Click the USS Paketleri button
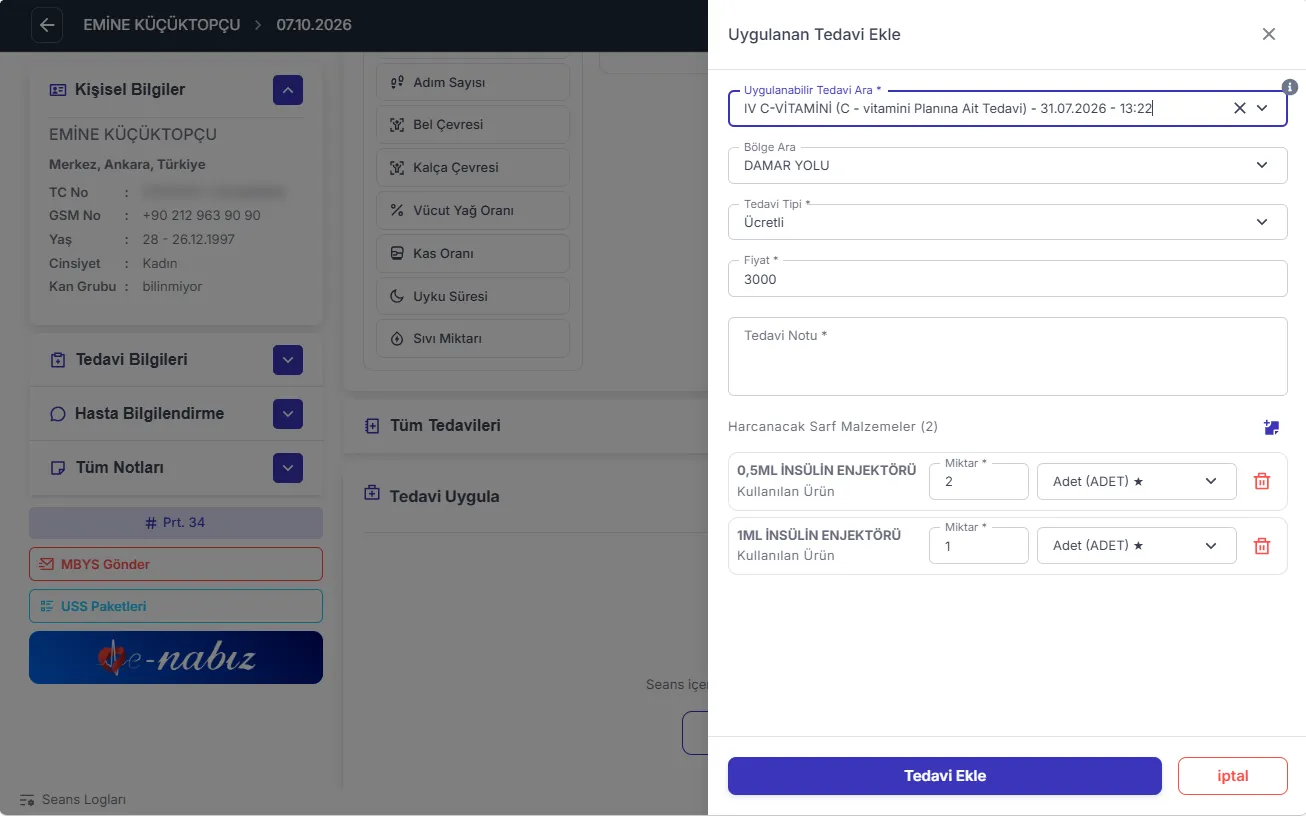 tap(176, 606)
